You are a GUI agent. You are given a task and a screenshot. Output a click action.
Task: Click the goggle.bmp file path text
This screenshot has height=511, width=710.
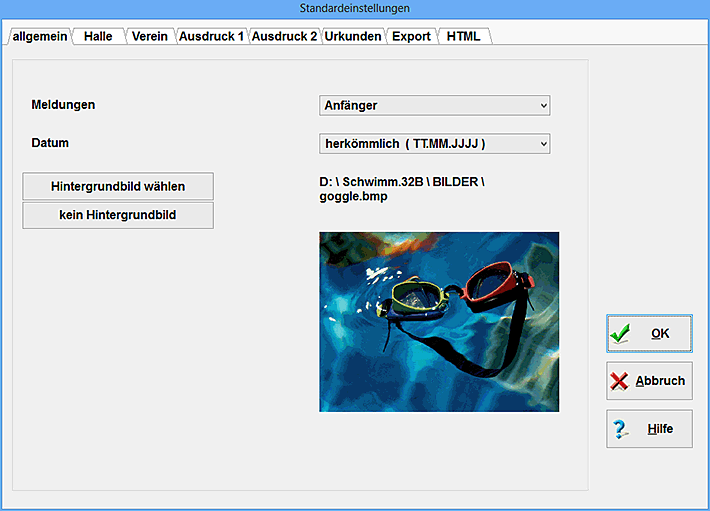[400, 189]
